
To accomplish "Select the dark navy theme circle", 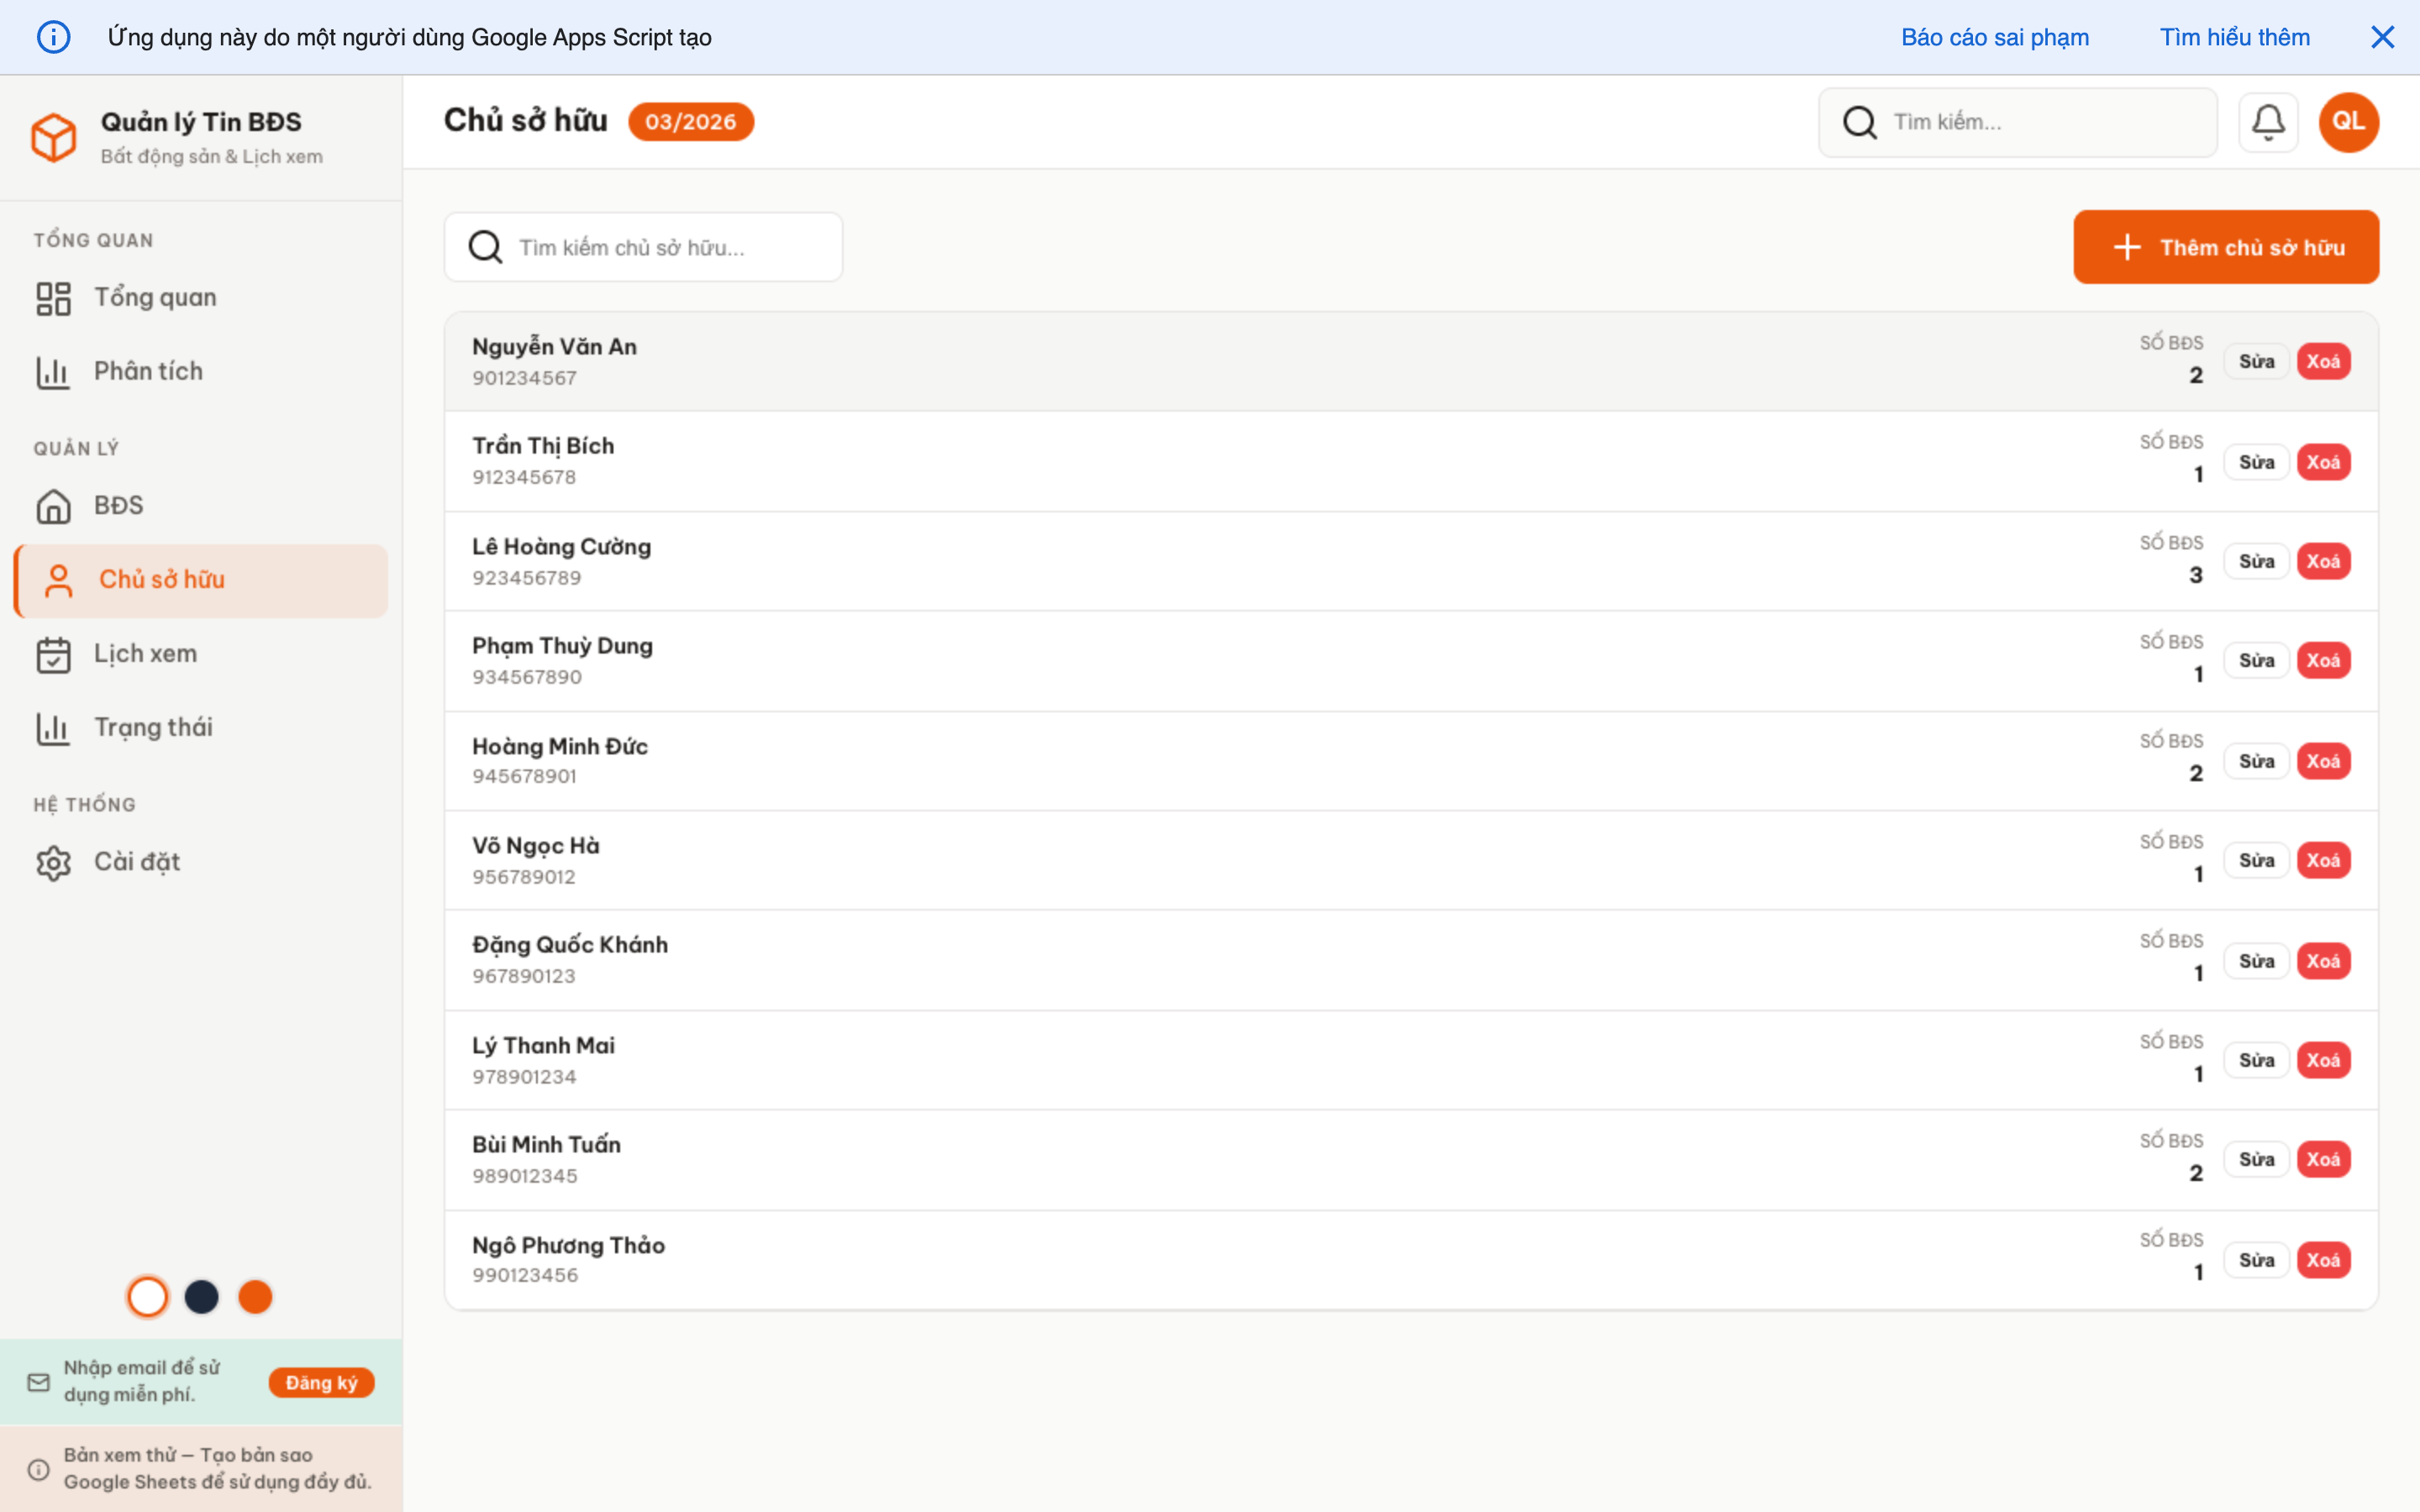I will pyautogui.click(x=202, y=1296).
